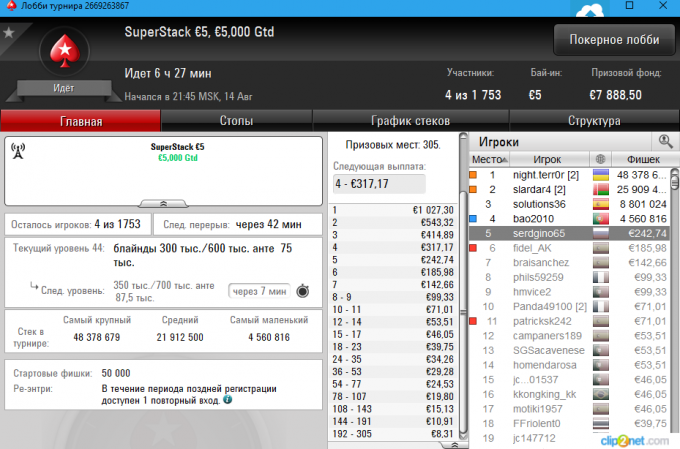The width and height of the screenshot is (680, 449).
Task: Click next payout field 4 - €317,17
Action: [379, 184]
